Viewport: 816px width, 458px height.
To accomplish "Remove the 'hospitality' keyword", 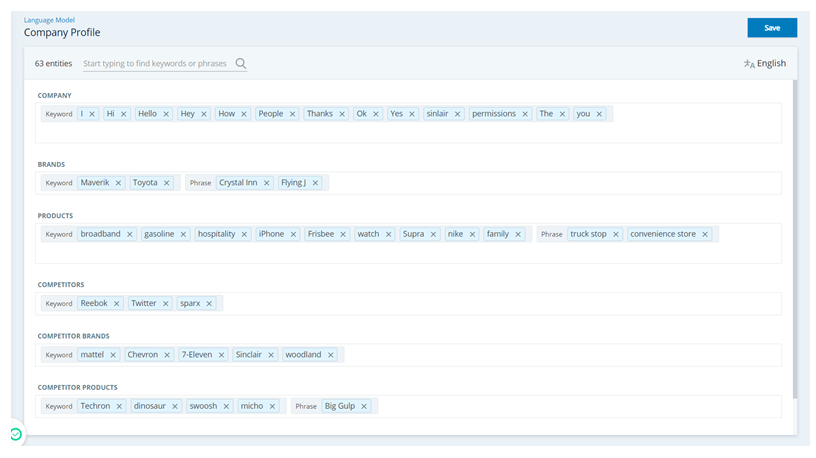I will [244, 235].
